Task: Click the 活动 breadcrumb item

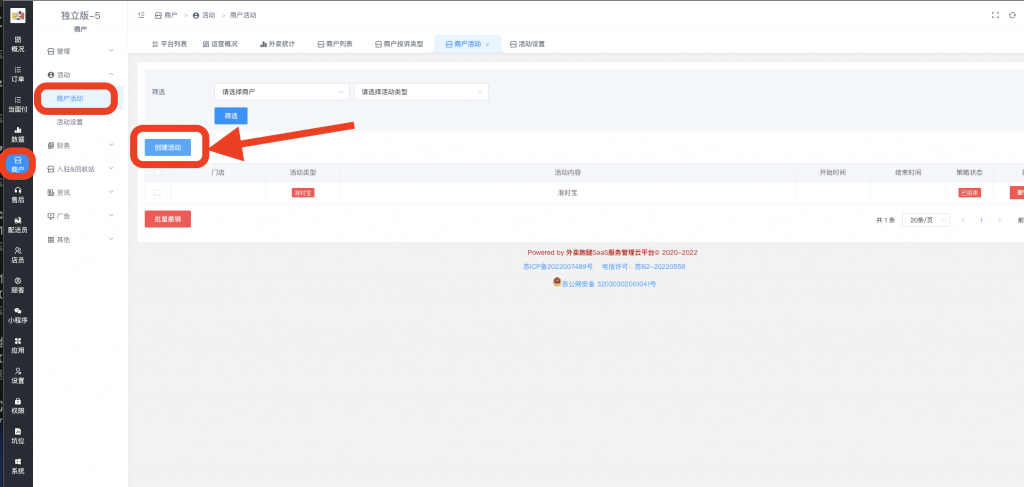Action: [204, 15]
